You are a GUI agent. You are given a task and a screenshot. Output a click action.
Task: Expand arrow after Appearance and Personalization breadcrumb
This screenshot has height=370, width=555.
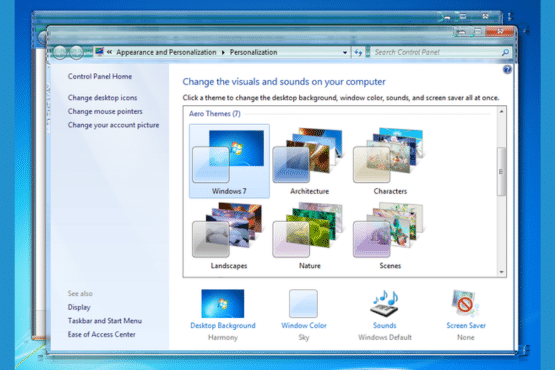(x=223, y=52)
